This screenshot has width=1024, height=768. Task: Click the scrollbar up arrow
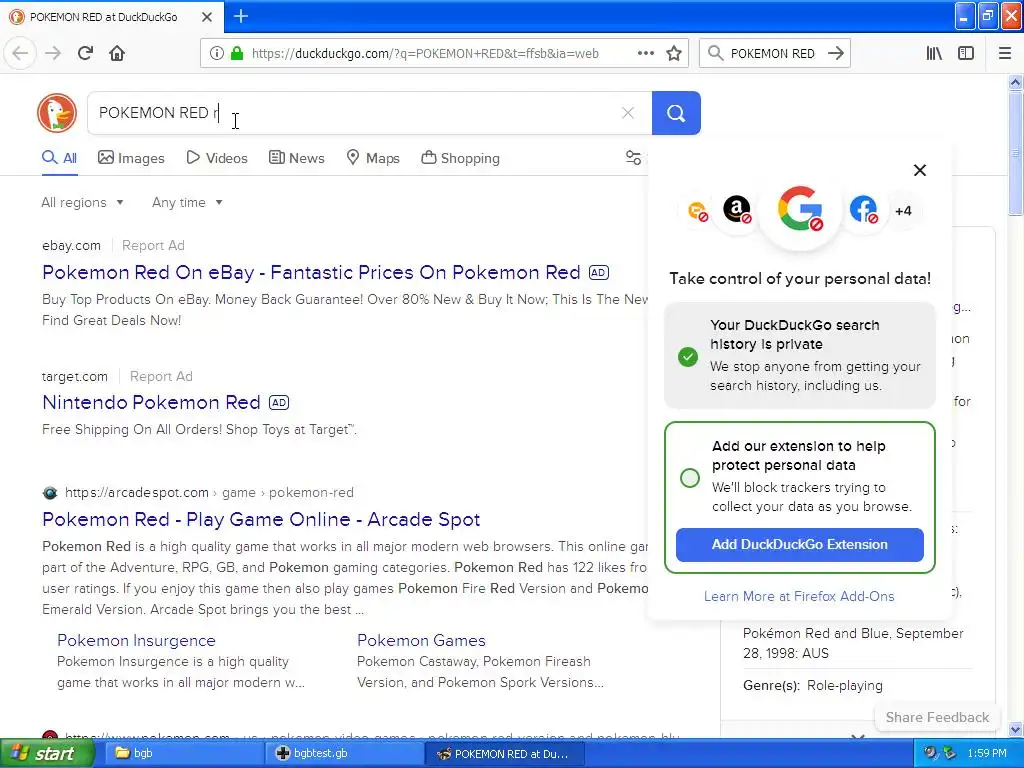point(1015,82)
